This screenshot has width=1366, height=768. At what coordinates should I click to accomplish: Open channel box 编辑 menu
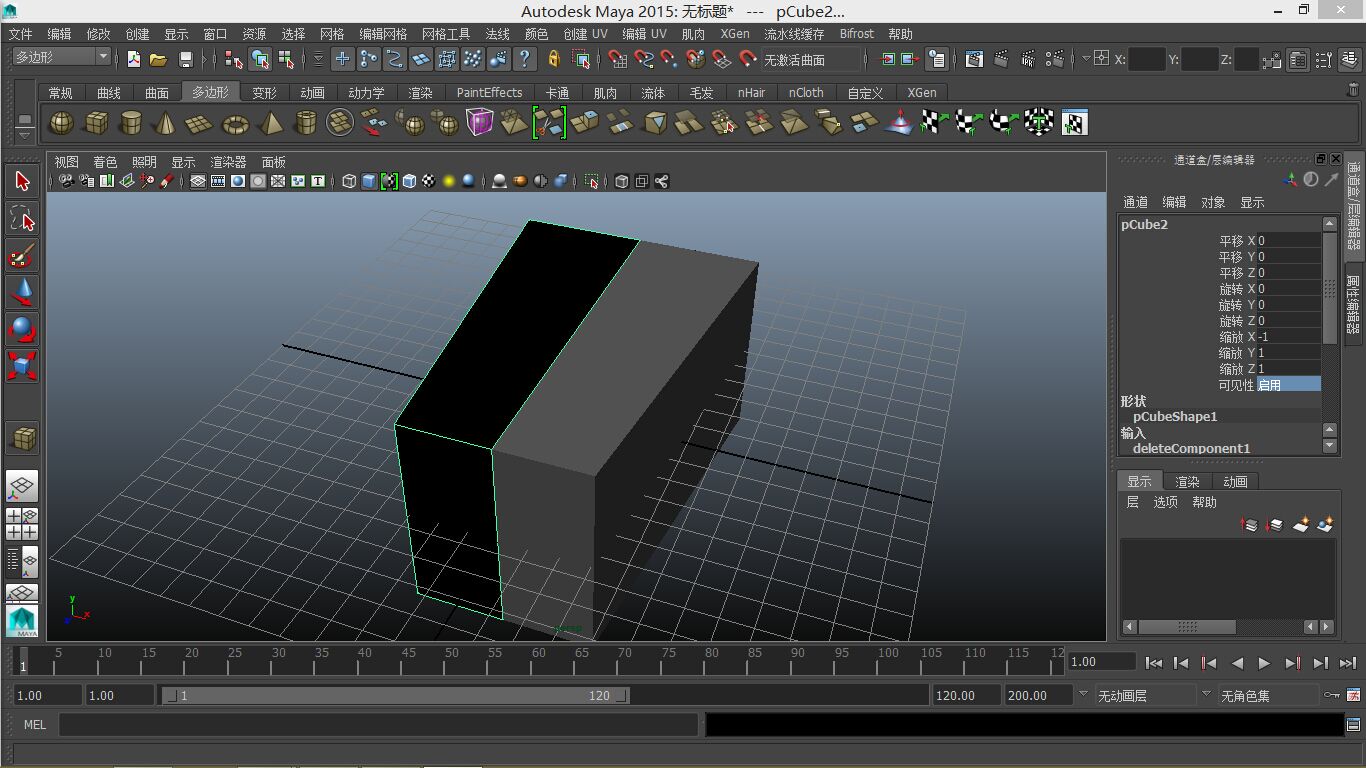point(1174,202)
